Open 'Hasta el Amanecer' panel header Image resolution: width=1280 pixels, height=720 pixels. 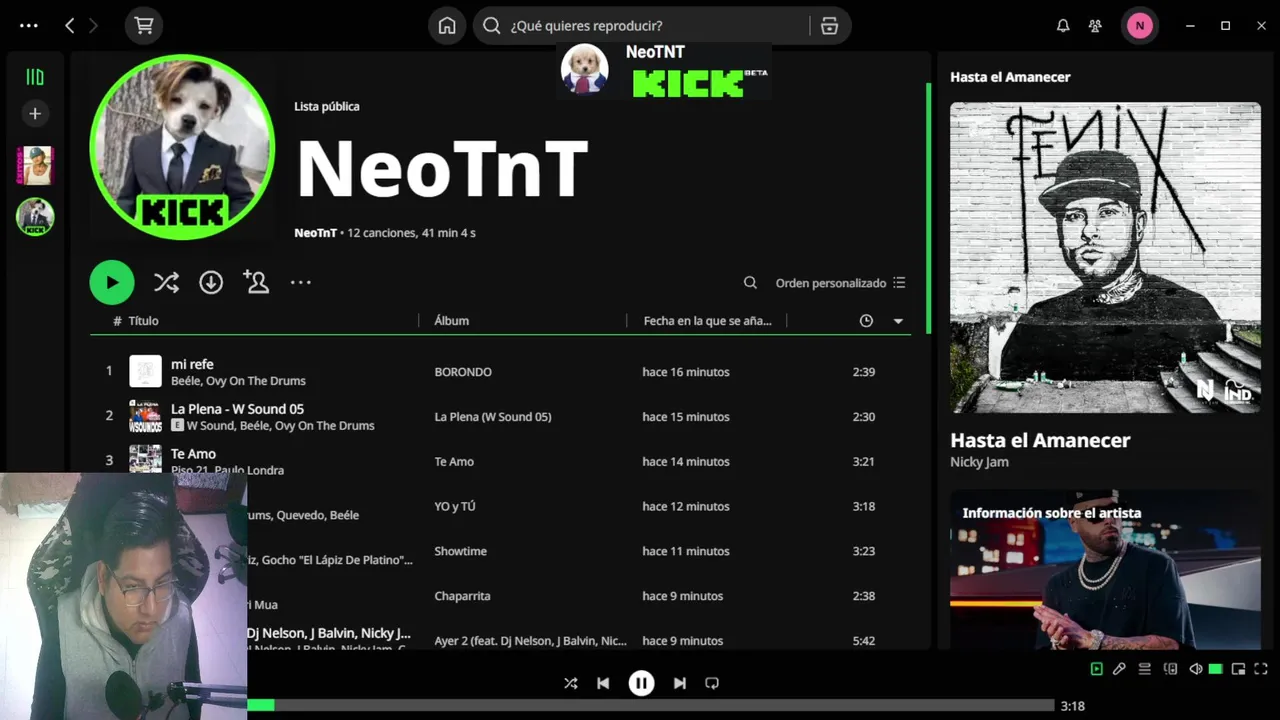1010,77
